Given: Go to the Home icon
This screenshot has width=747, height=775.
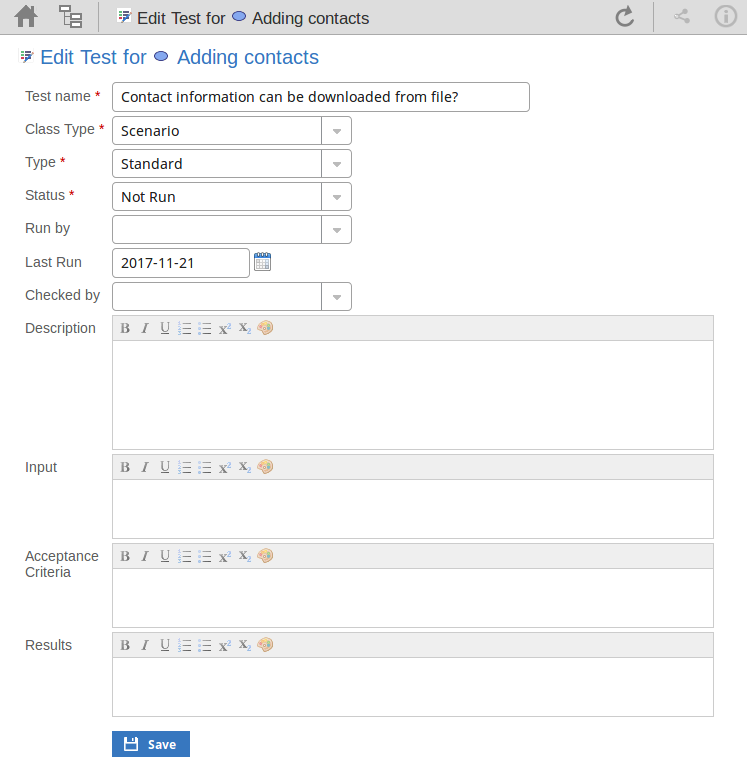Looking at the screenshot, I should tap(26, 17).
